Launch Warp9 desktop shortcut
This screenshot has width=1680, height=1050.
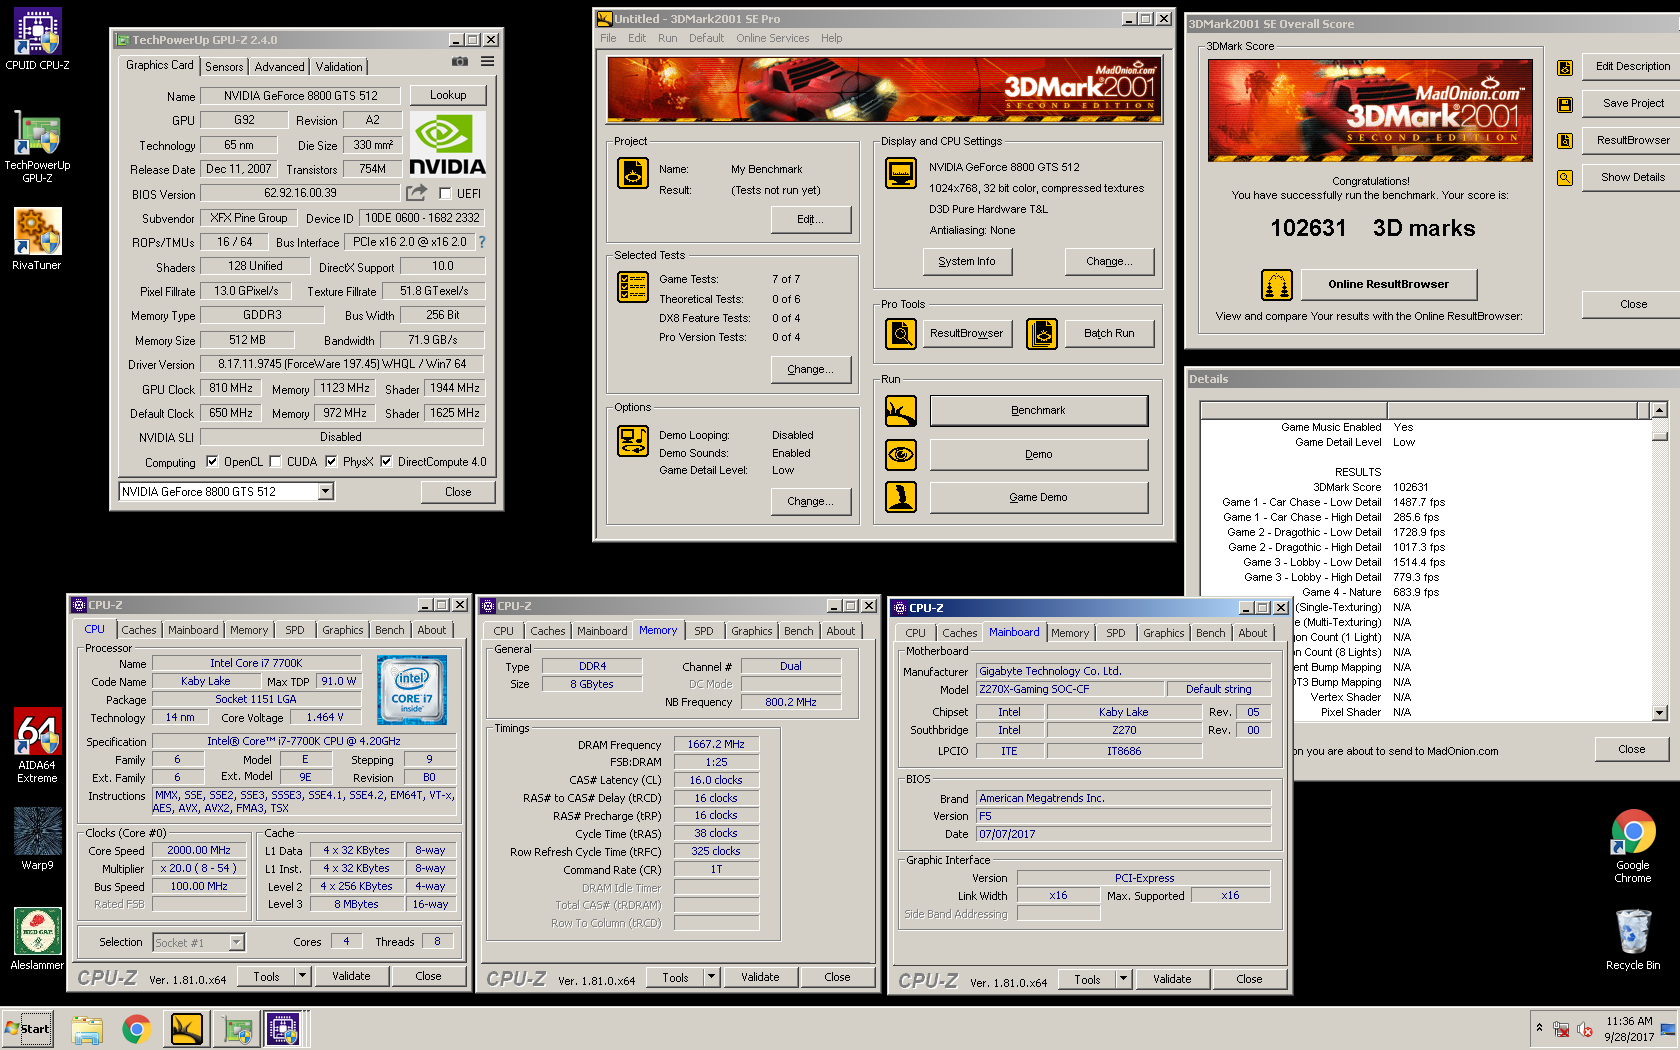pyautogui.click(x=38, y=838)
